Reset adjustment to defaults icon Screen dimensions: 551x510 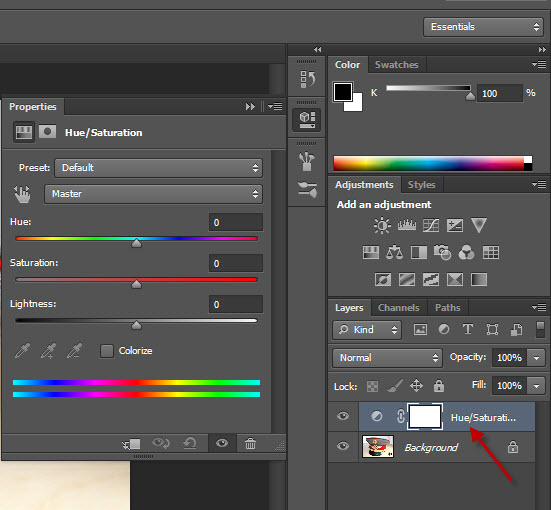(x=190, y=444)
